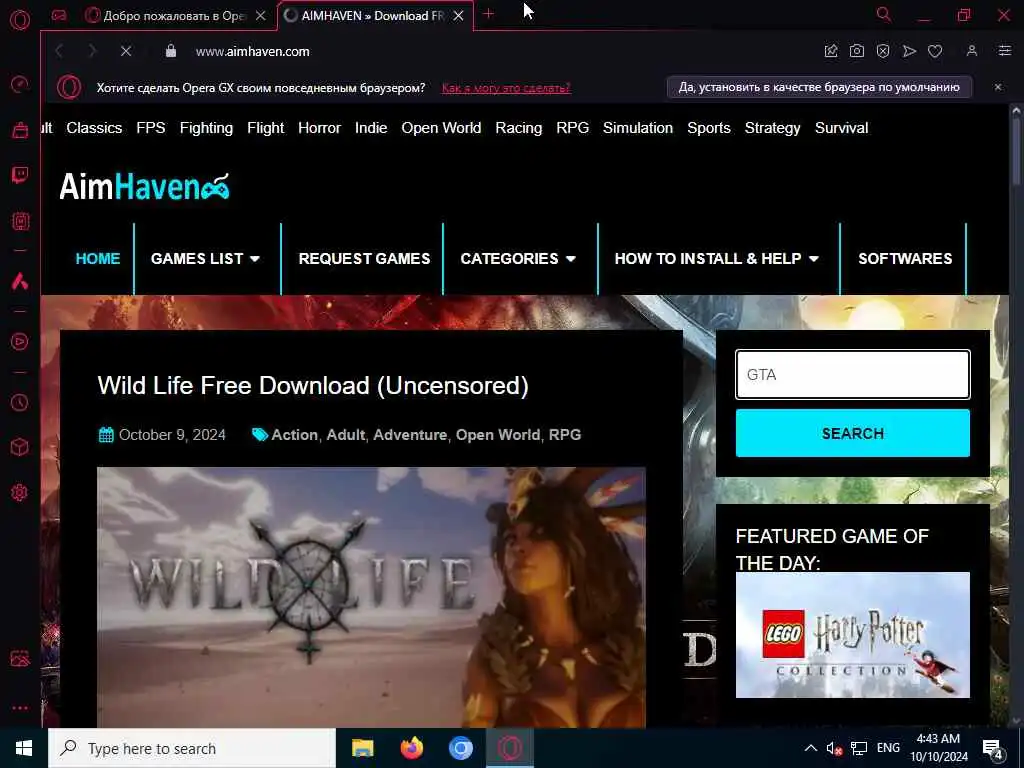Image resolution: width=1024 pixels, height=768 pixels.
Task: Click the padlock site security icon
Action: pos(170,51)
